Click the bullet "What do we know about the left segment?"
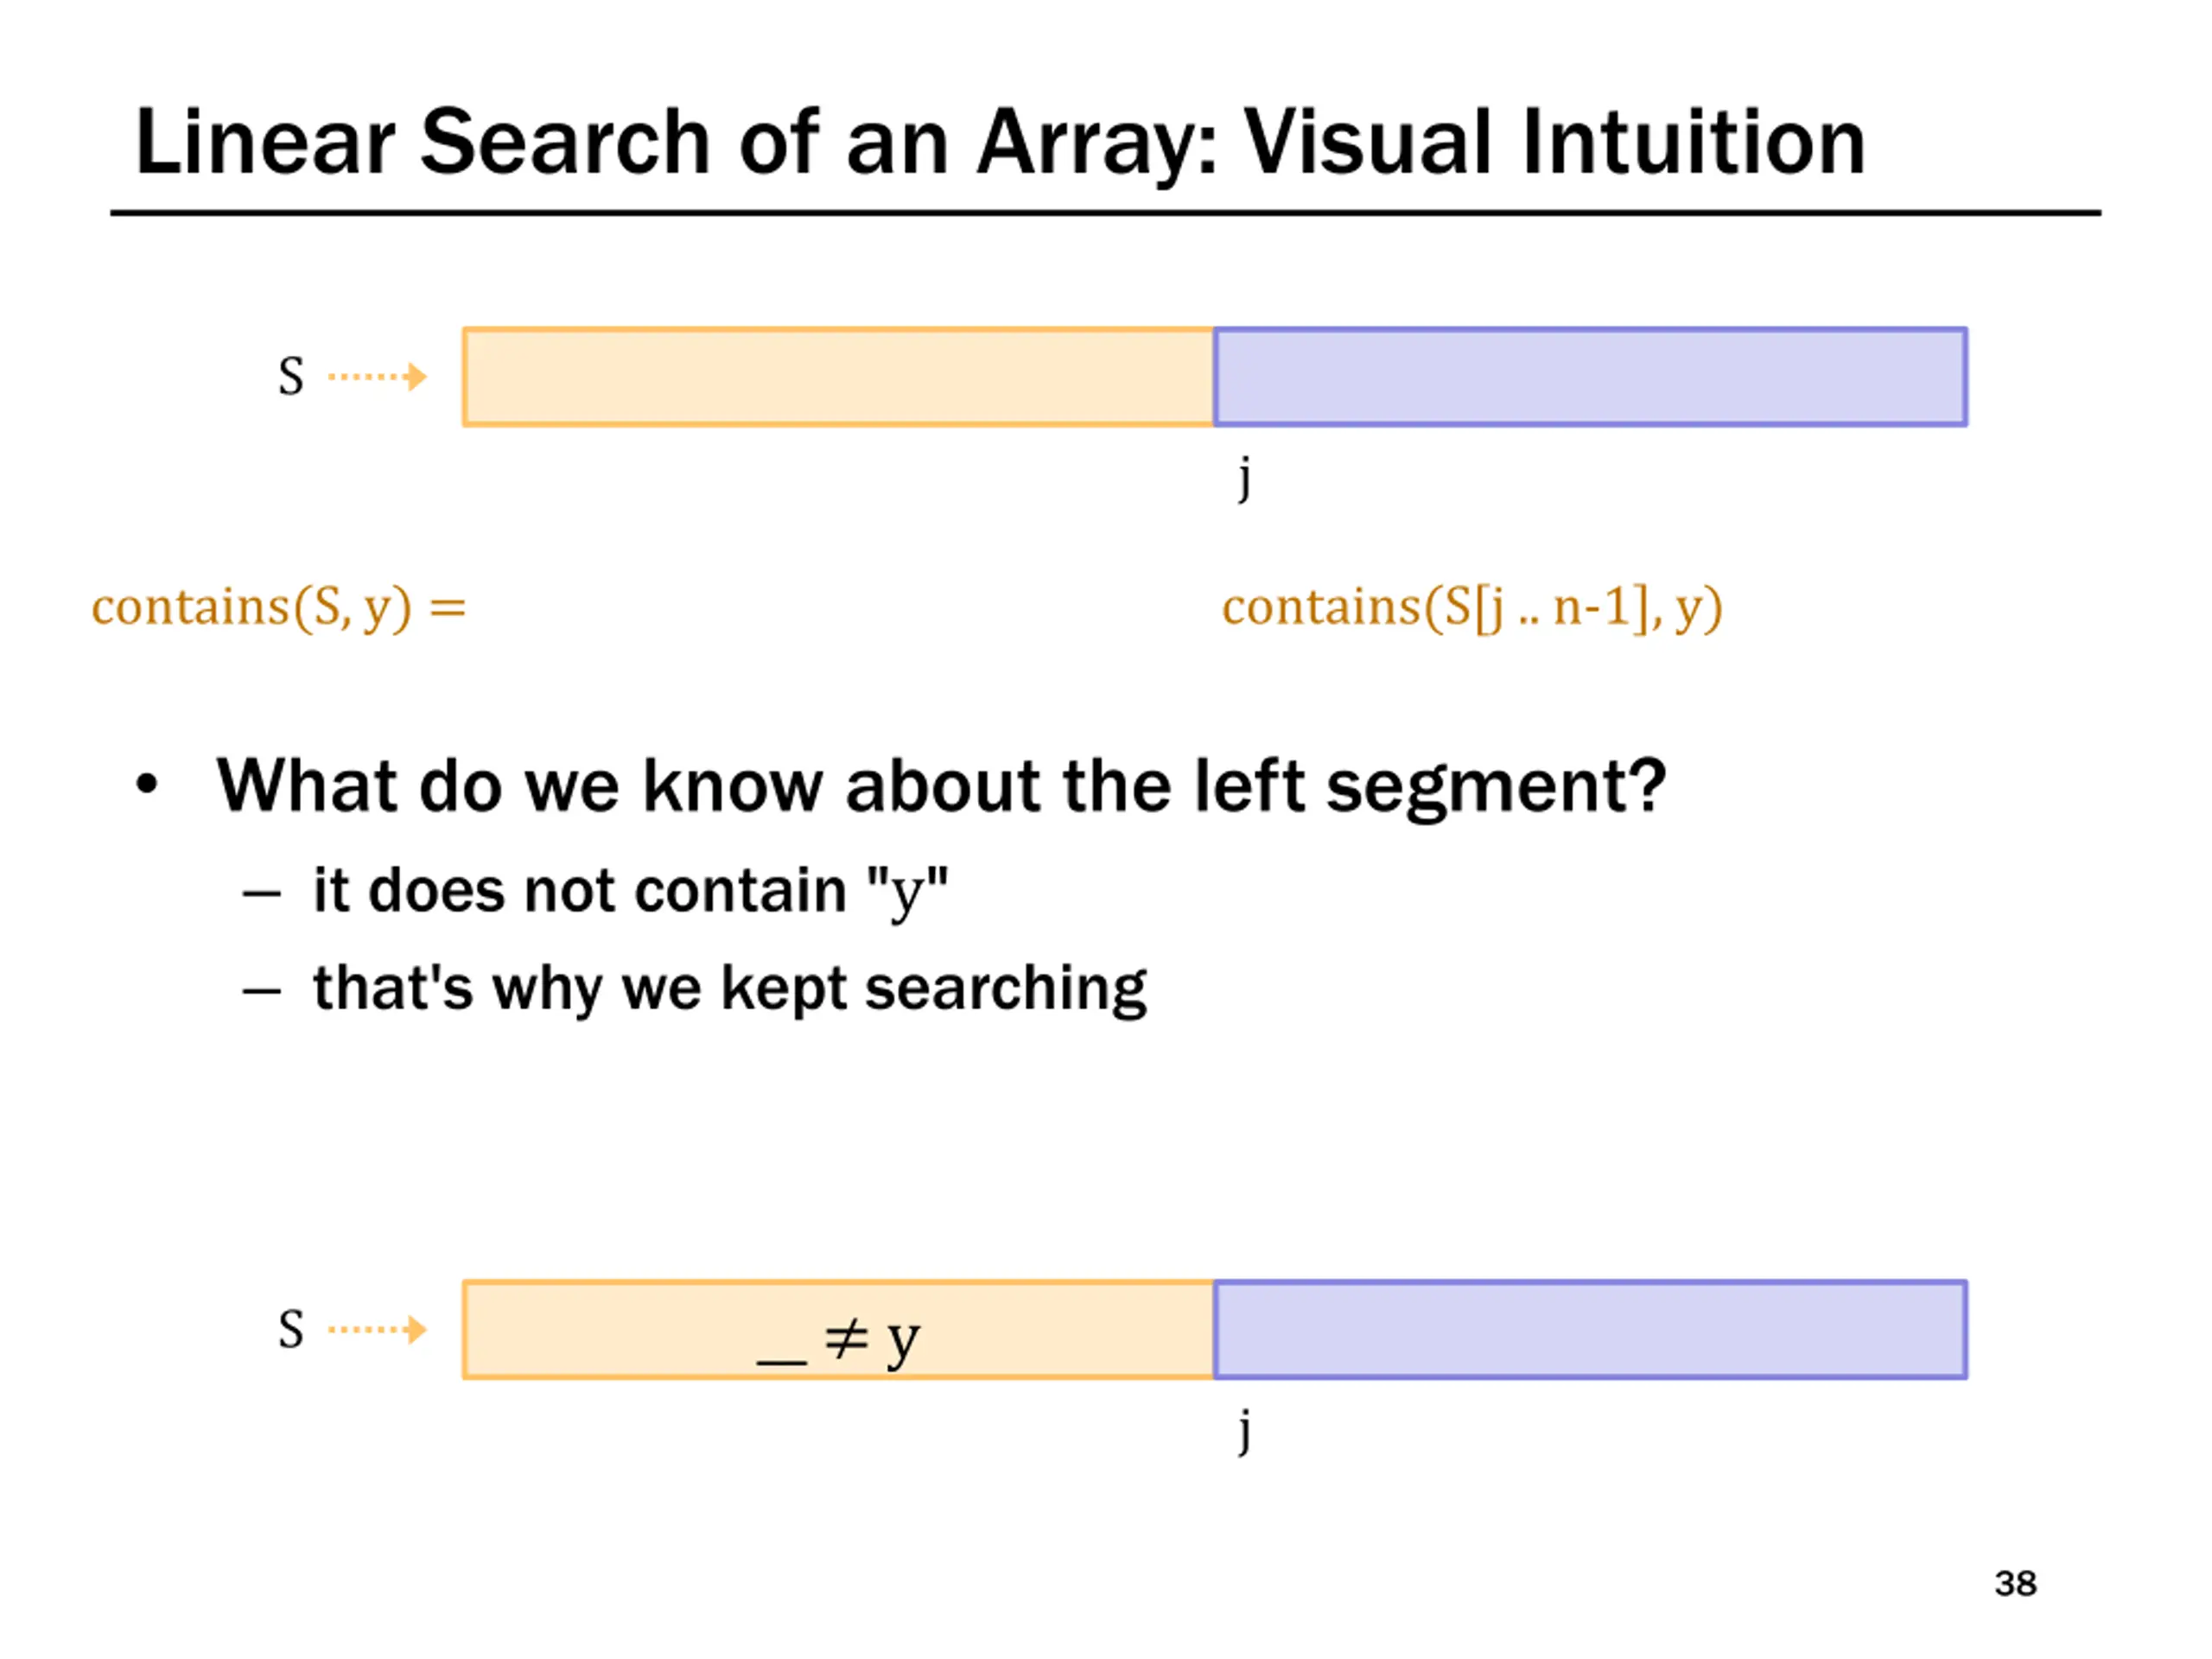2212x1659 pixels. 941,786
